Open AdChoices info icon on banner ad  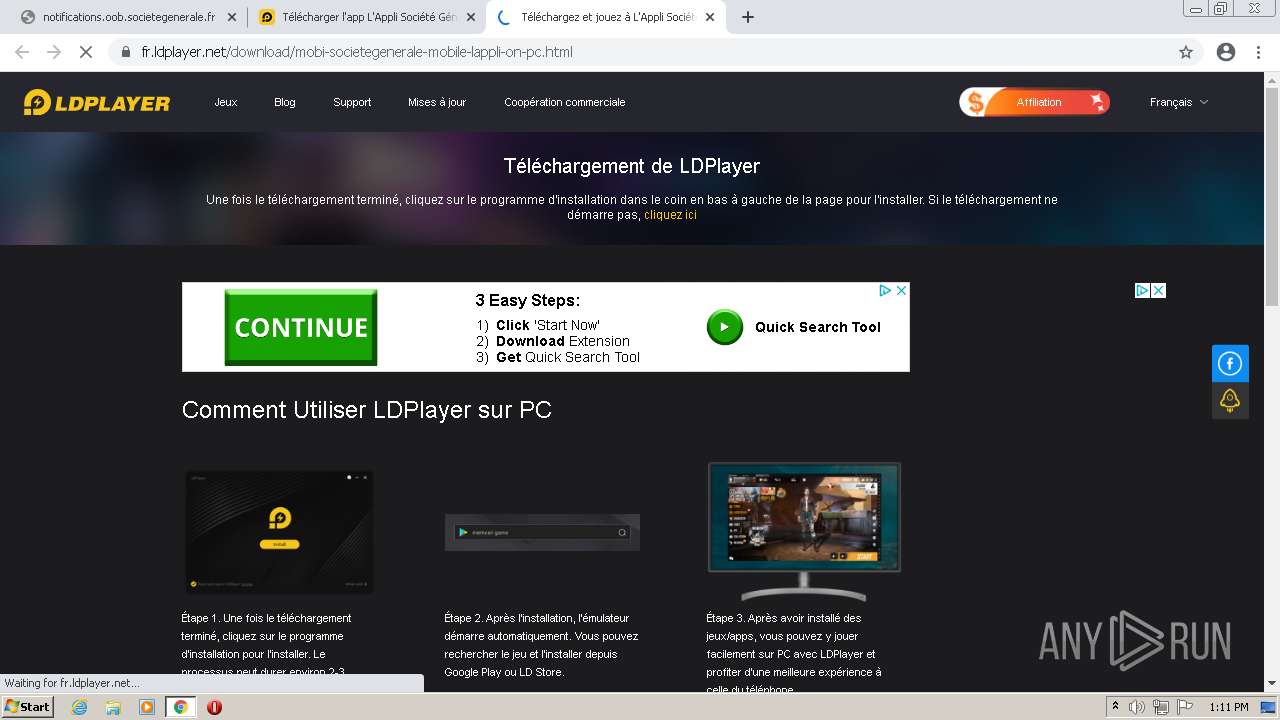point(886,290)
